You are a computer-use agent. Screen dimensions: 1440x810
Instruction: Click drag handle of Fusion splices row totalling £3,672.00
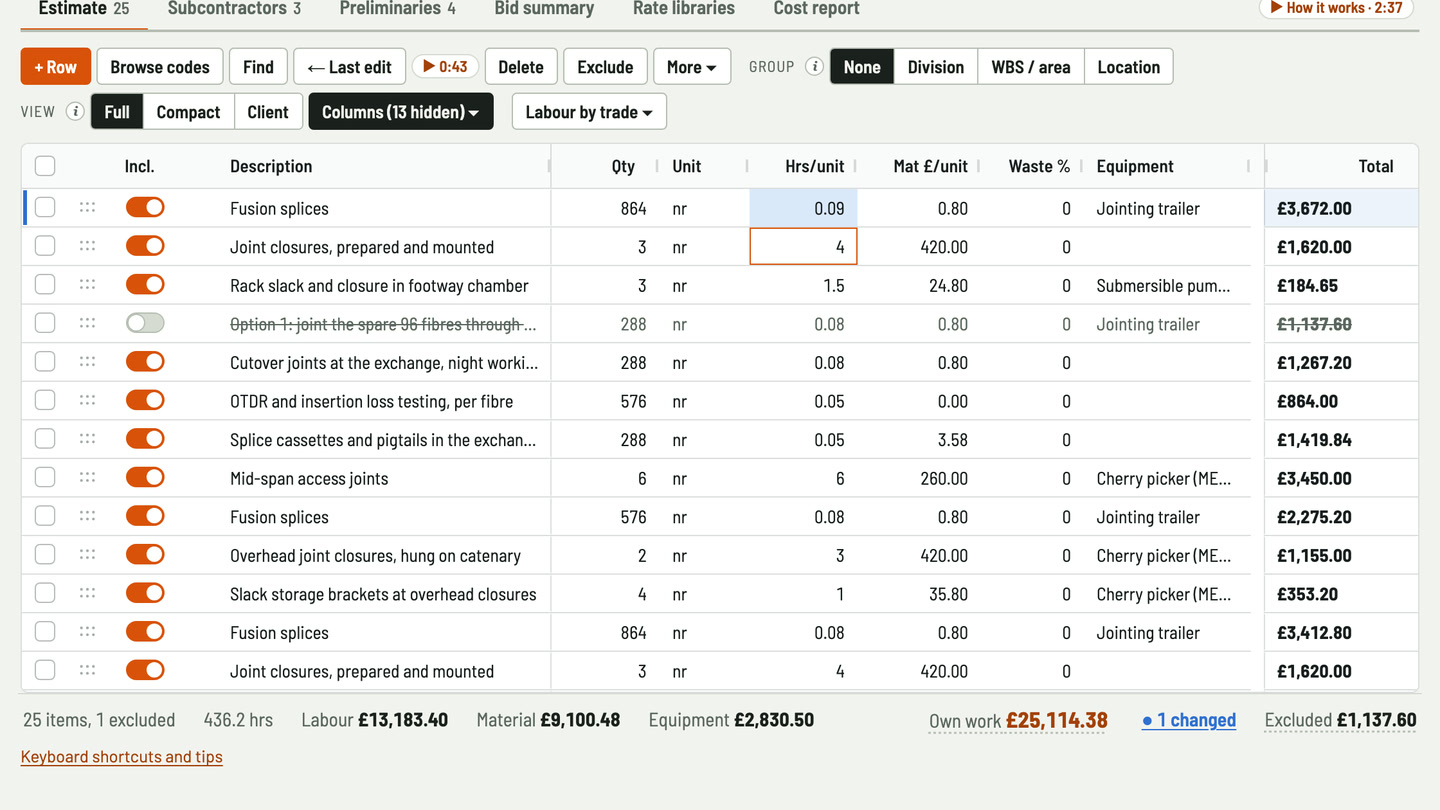(87, 208)
